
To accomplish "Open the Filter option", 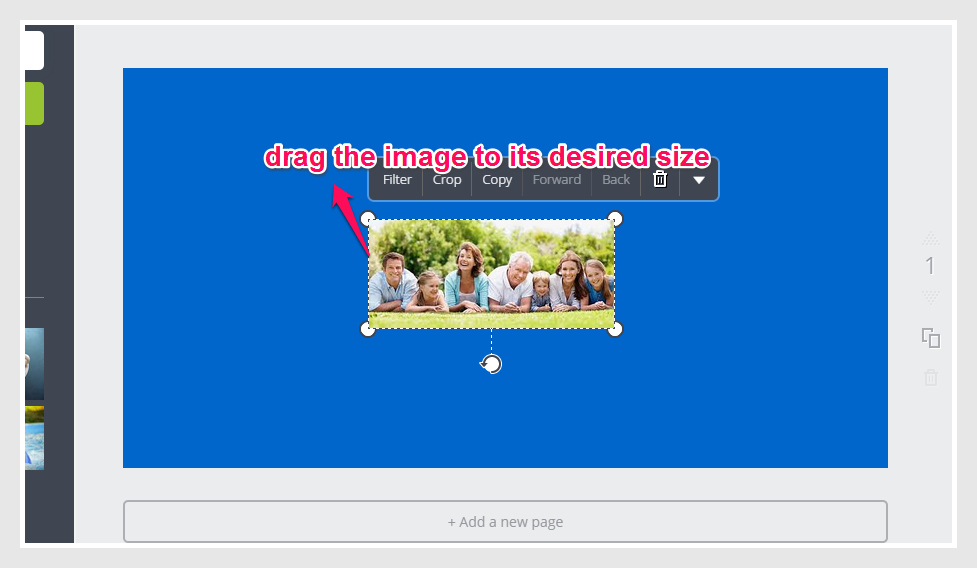I will (397, 180).
